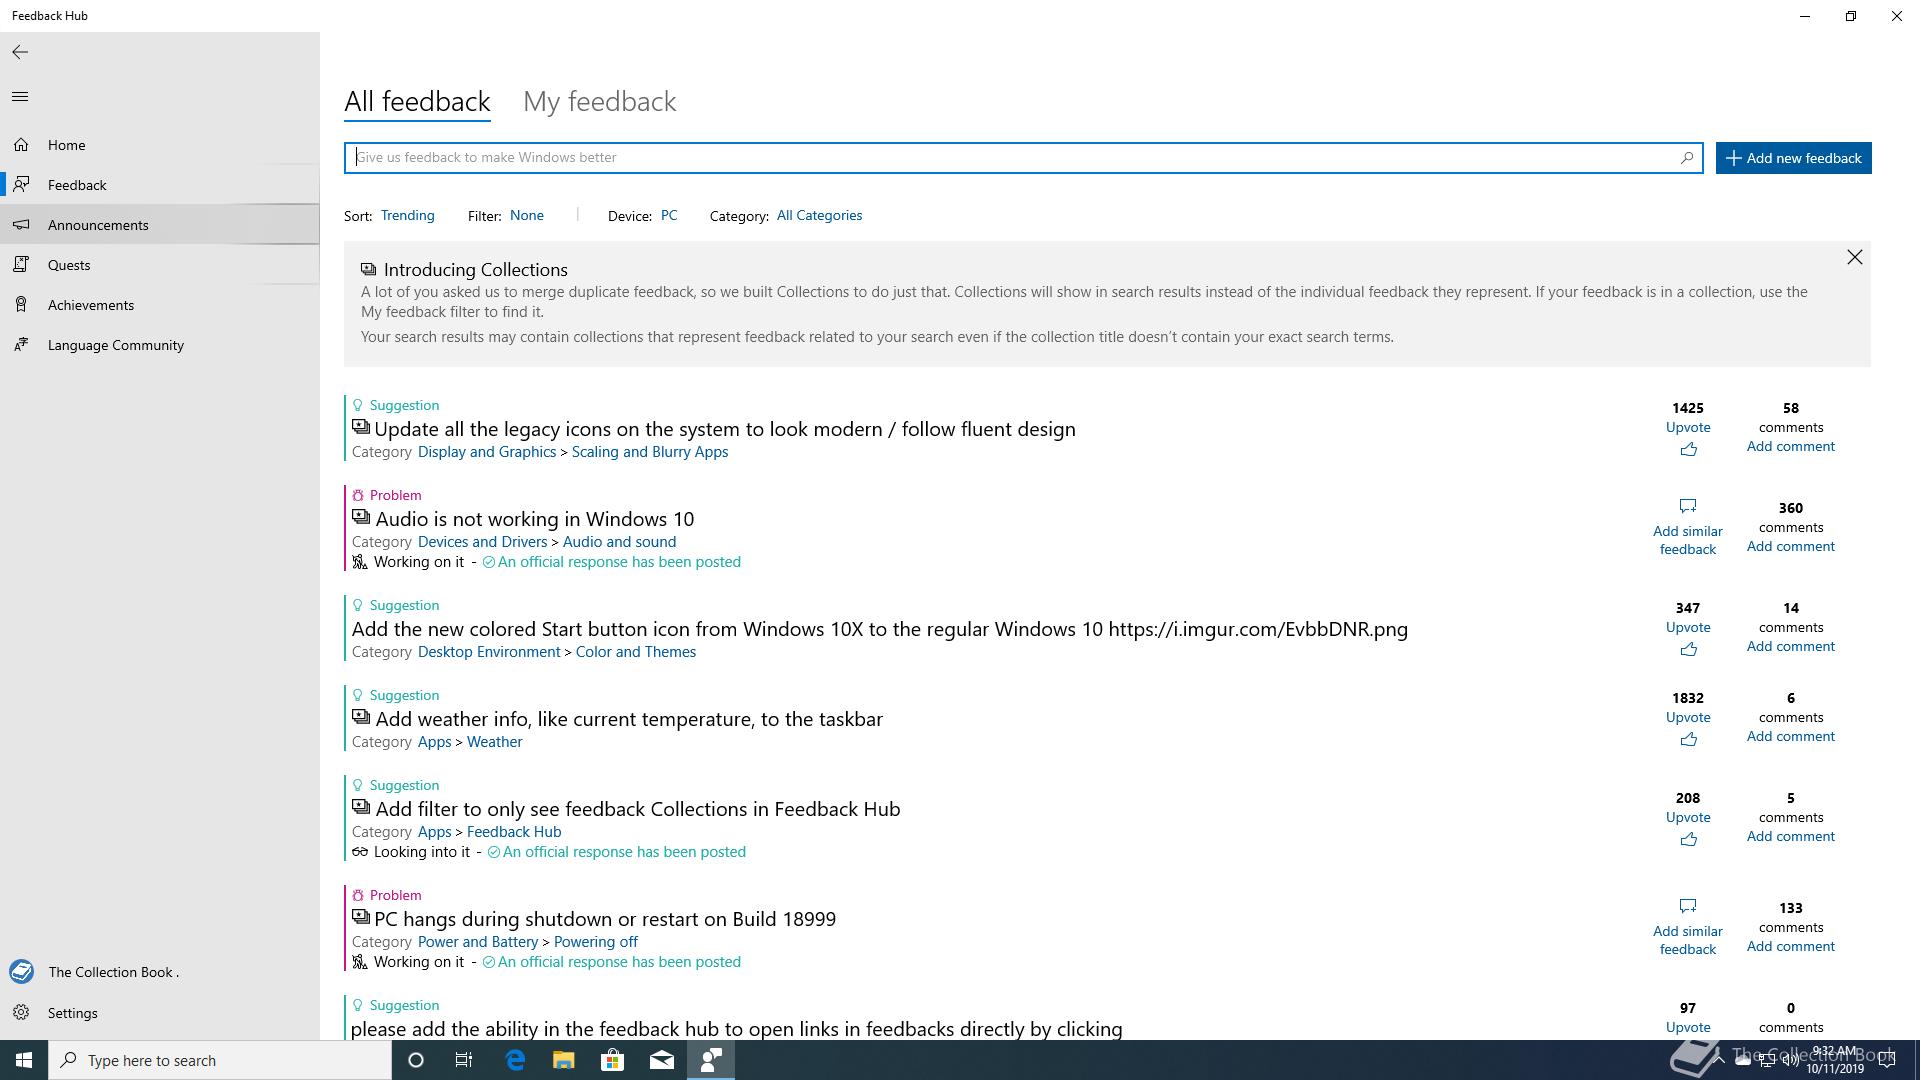Click thumbs-up icon for Collections filter suggestion
This screenshot has height=1080, width=1920.
tap(1688, 840)
